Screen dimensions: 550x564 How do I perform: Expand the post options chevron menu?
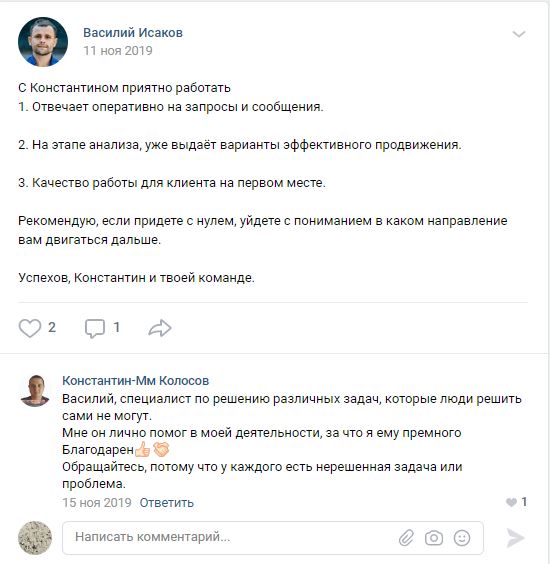point(519,34)
